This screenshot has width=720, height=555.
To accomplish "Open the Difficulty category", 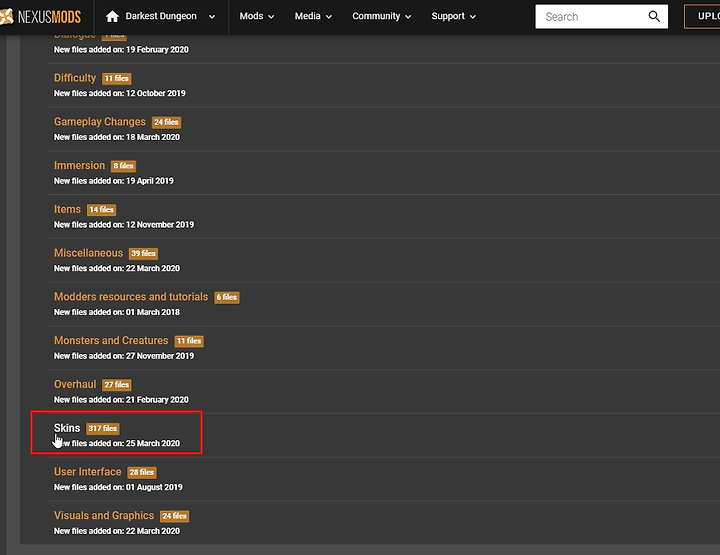I will tap(75, 78).
